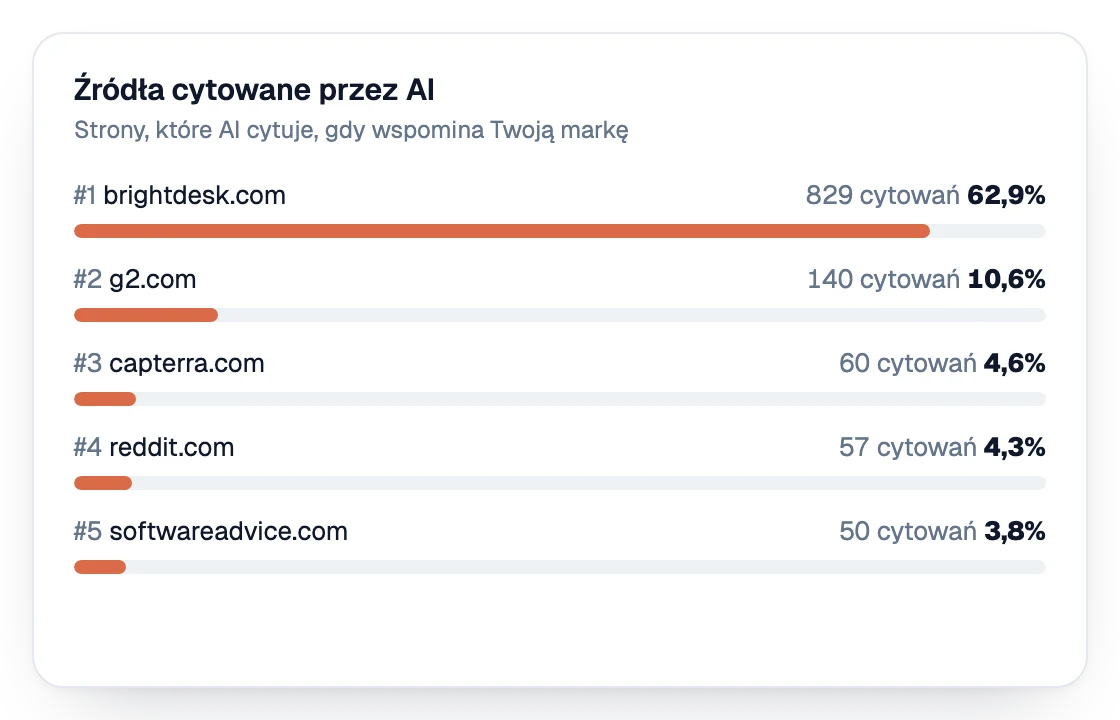Click the 140 cytowań count
The image size is (1120, 720).
[883, 279]
